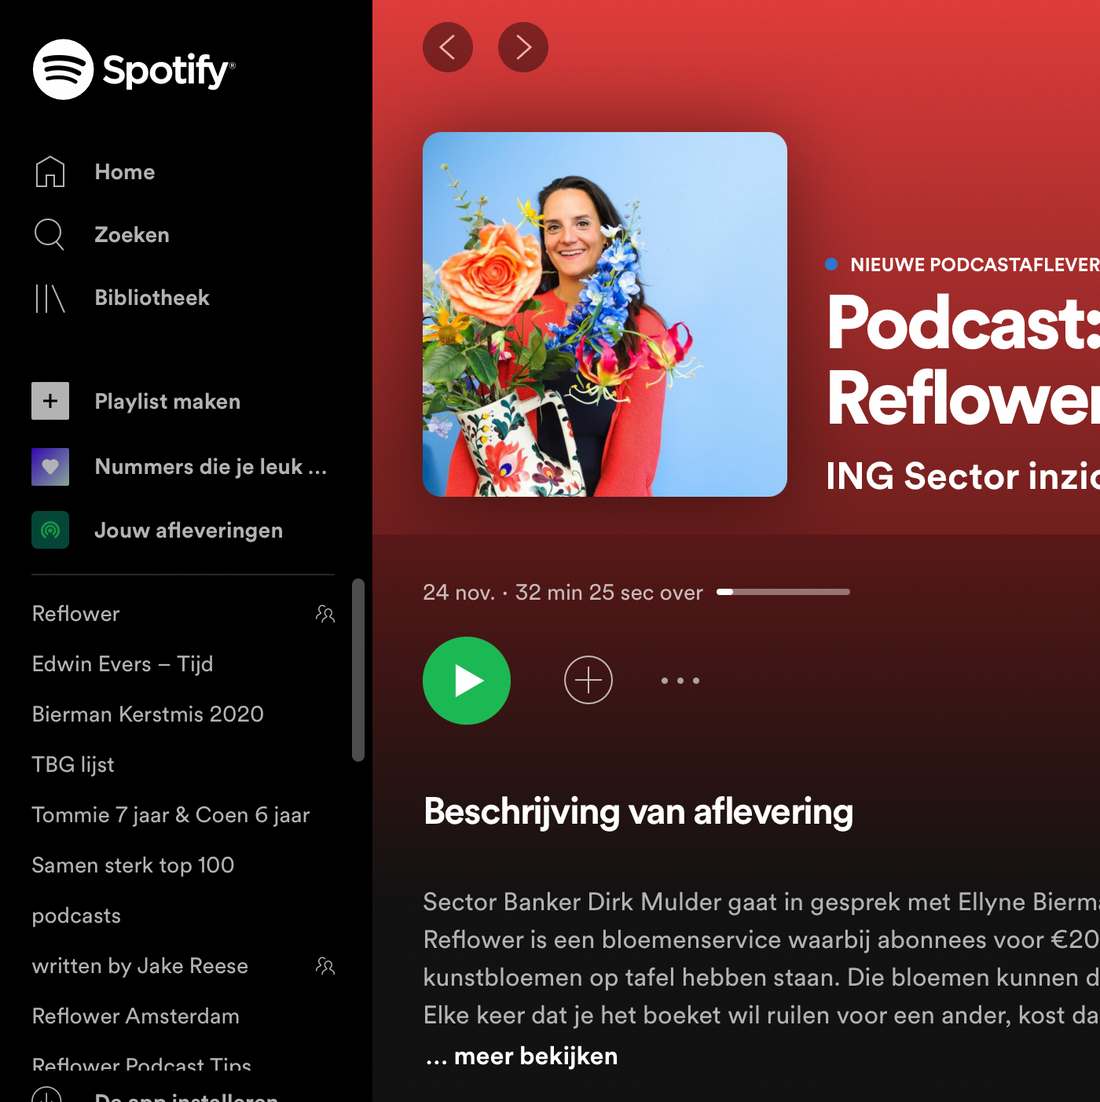Viewport: 1100px width, 1102px height.
Task: Add this episode to your library
Action: 588,680
